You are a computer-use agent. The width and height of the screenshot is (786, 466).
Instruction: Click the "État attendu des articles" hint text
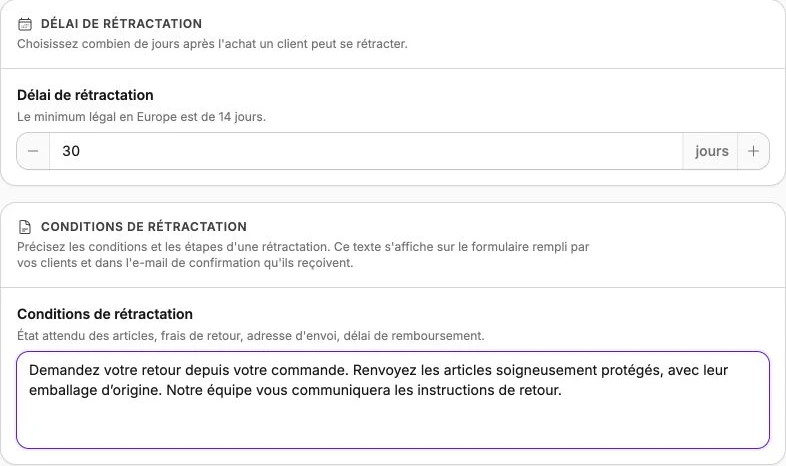[251, 336]
